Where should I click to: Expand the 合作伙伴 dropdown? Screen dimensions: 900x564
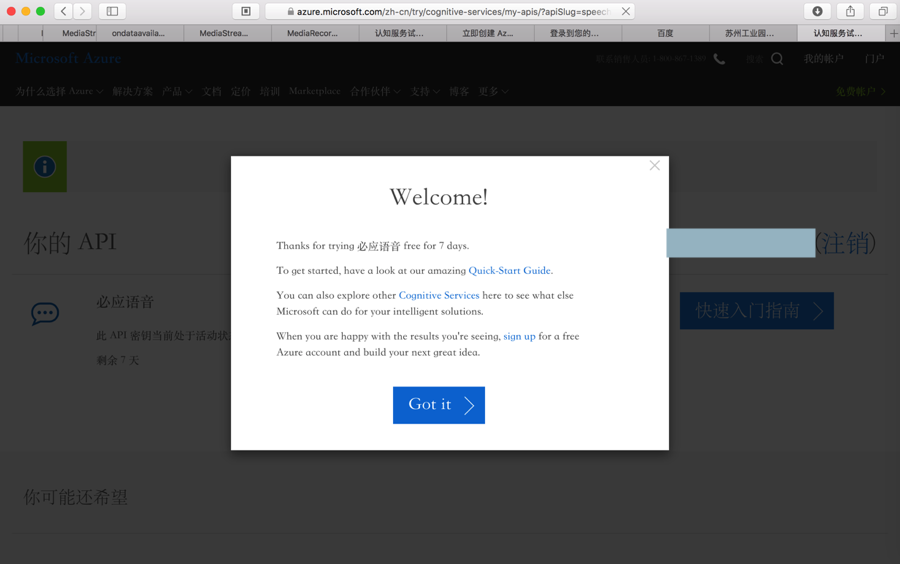375,91
